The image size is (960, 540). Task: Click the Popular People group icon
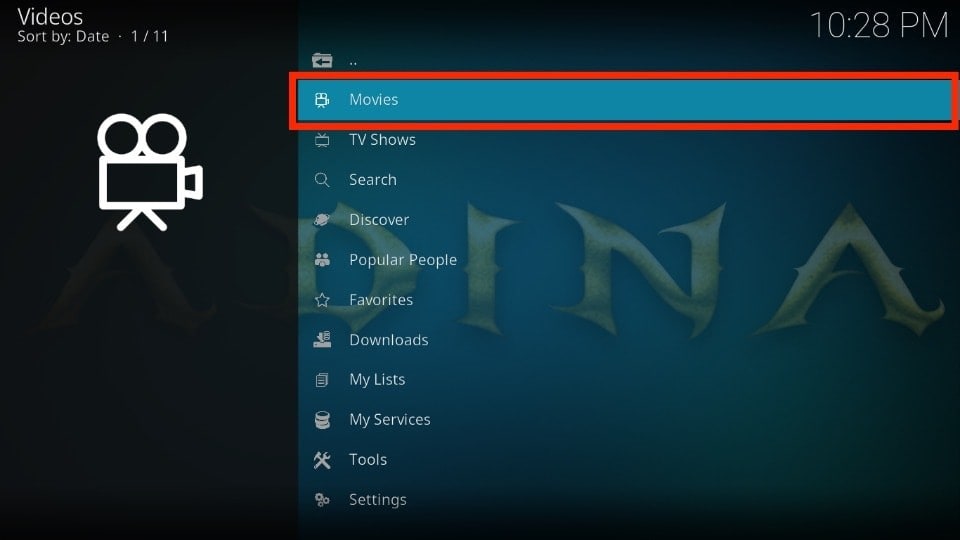[322, 260]
